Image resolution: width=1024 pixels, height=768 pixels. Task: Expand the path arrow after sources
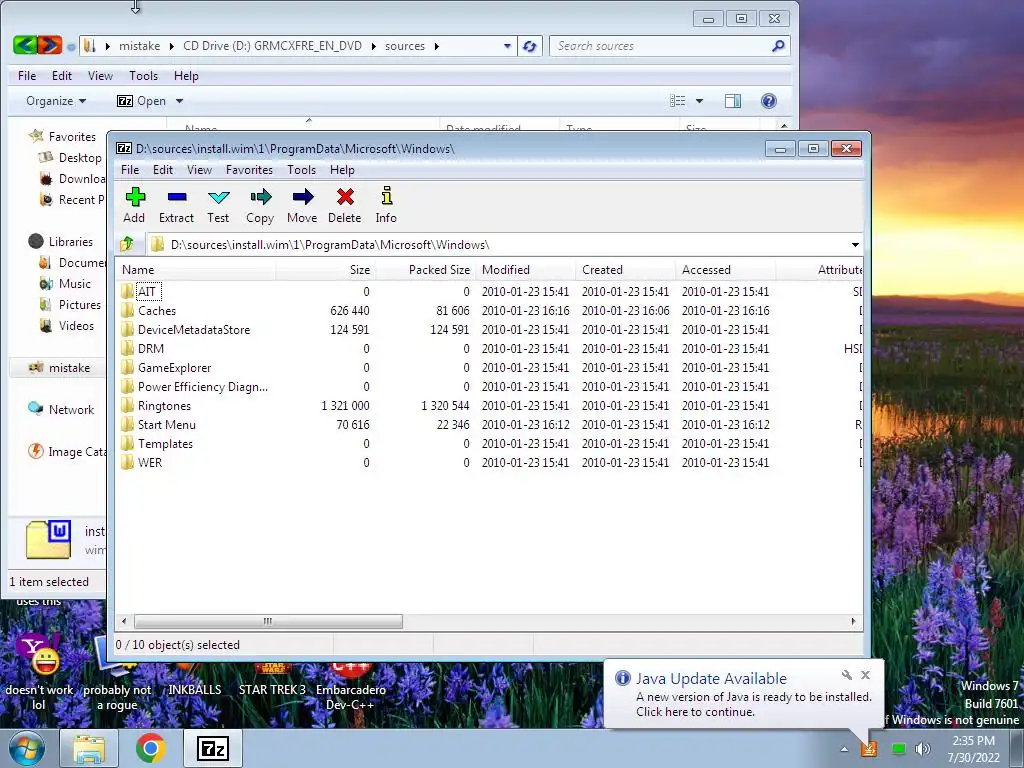coord(437,46)
